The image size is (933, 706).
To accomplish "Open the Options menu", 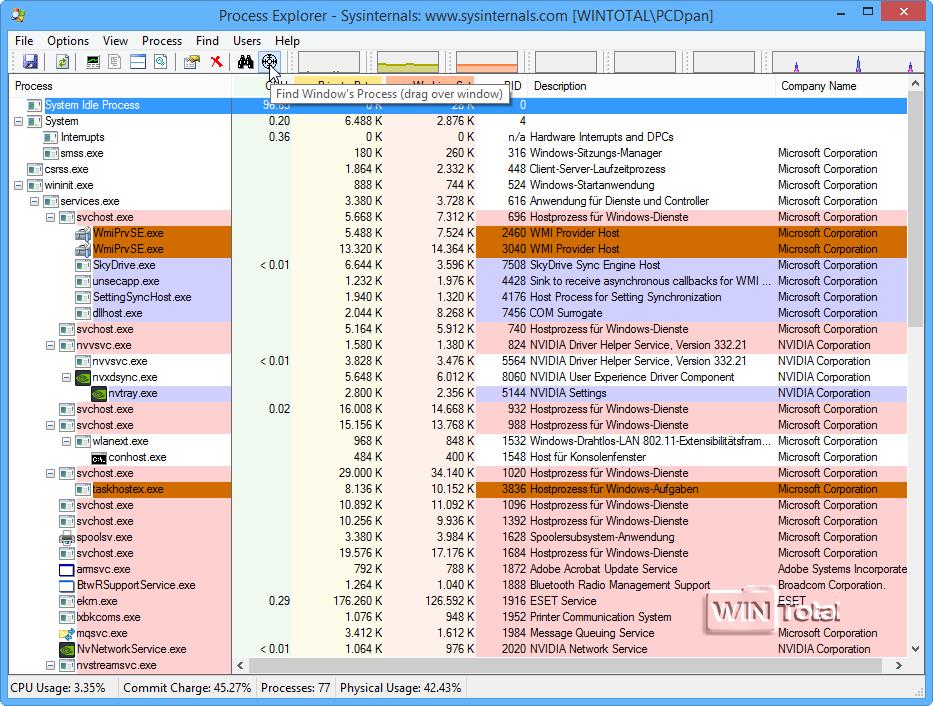I will click(x=68, y=41).
